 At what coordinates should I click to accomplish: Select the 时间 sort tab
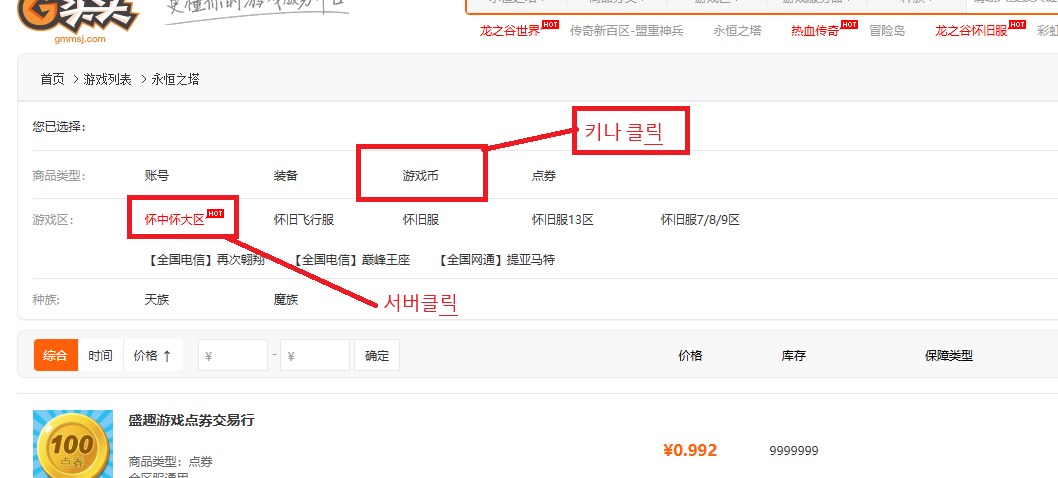click(x=100, y=355)
